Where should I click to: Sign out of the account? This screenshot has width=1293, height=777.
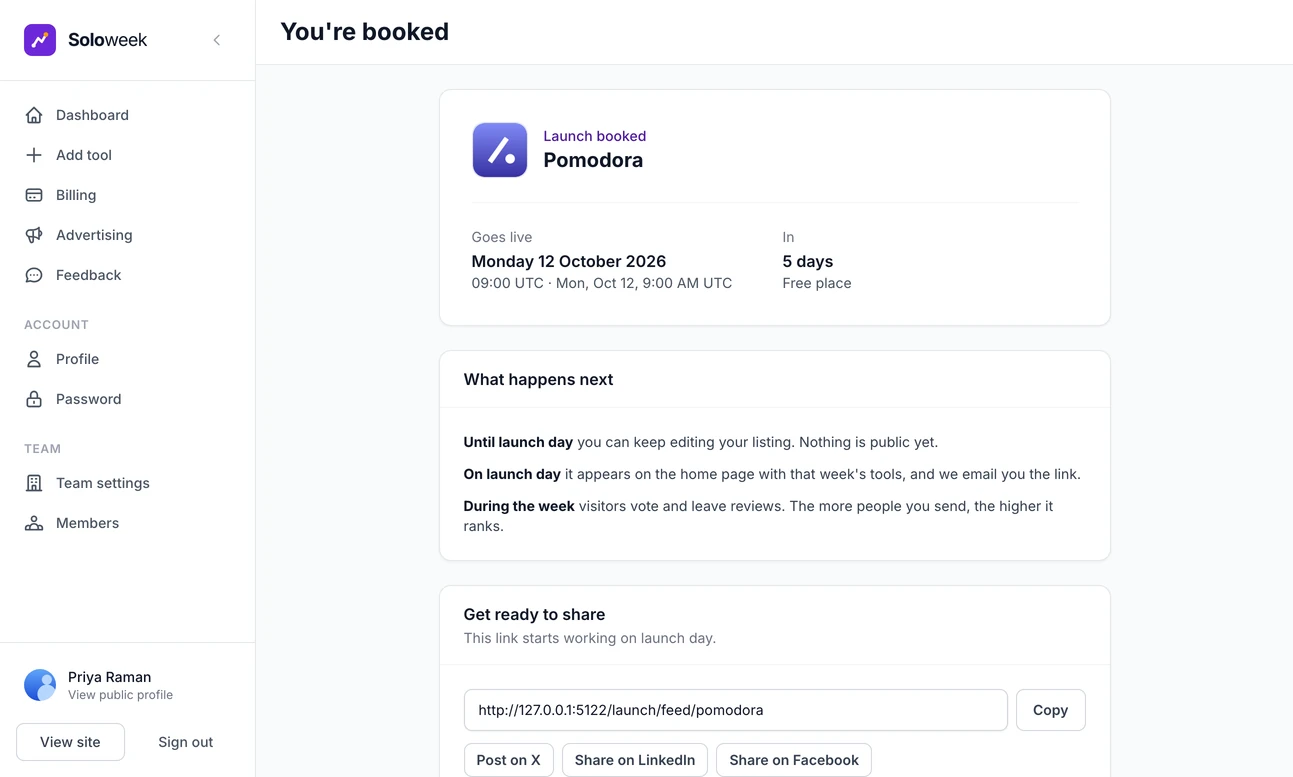[x=186, y=742]
